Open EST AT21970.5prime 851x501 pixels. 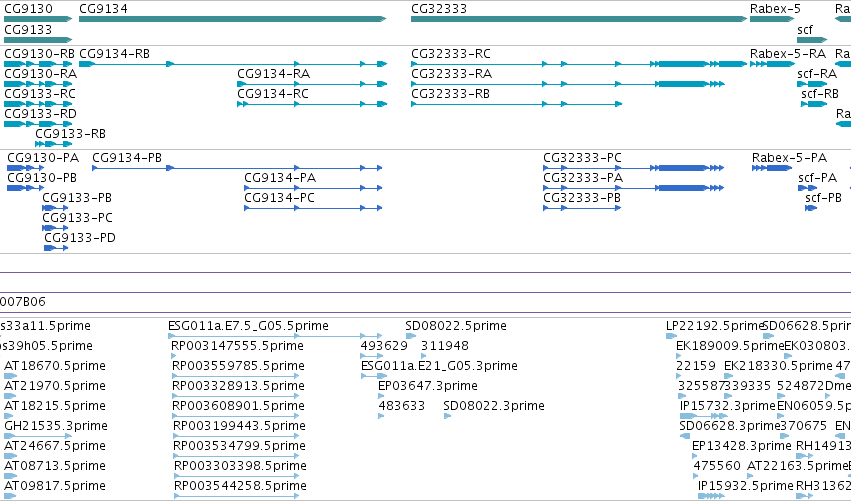click(x=55, y=386)
